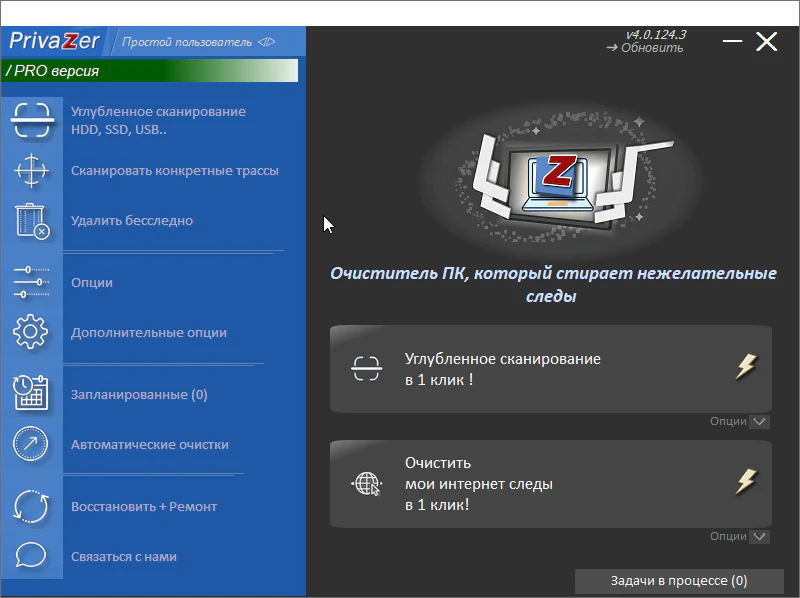Minimize the PrivaZer window

pyautogui.click(x=732, y=41)
